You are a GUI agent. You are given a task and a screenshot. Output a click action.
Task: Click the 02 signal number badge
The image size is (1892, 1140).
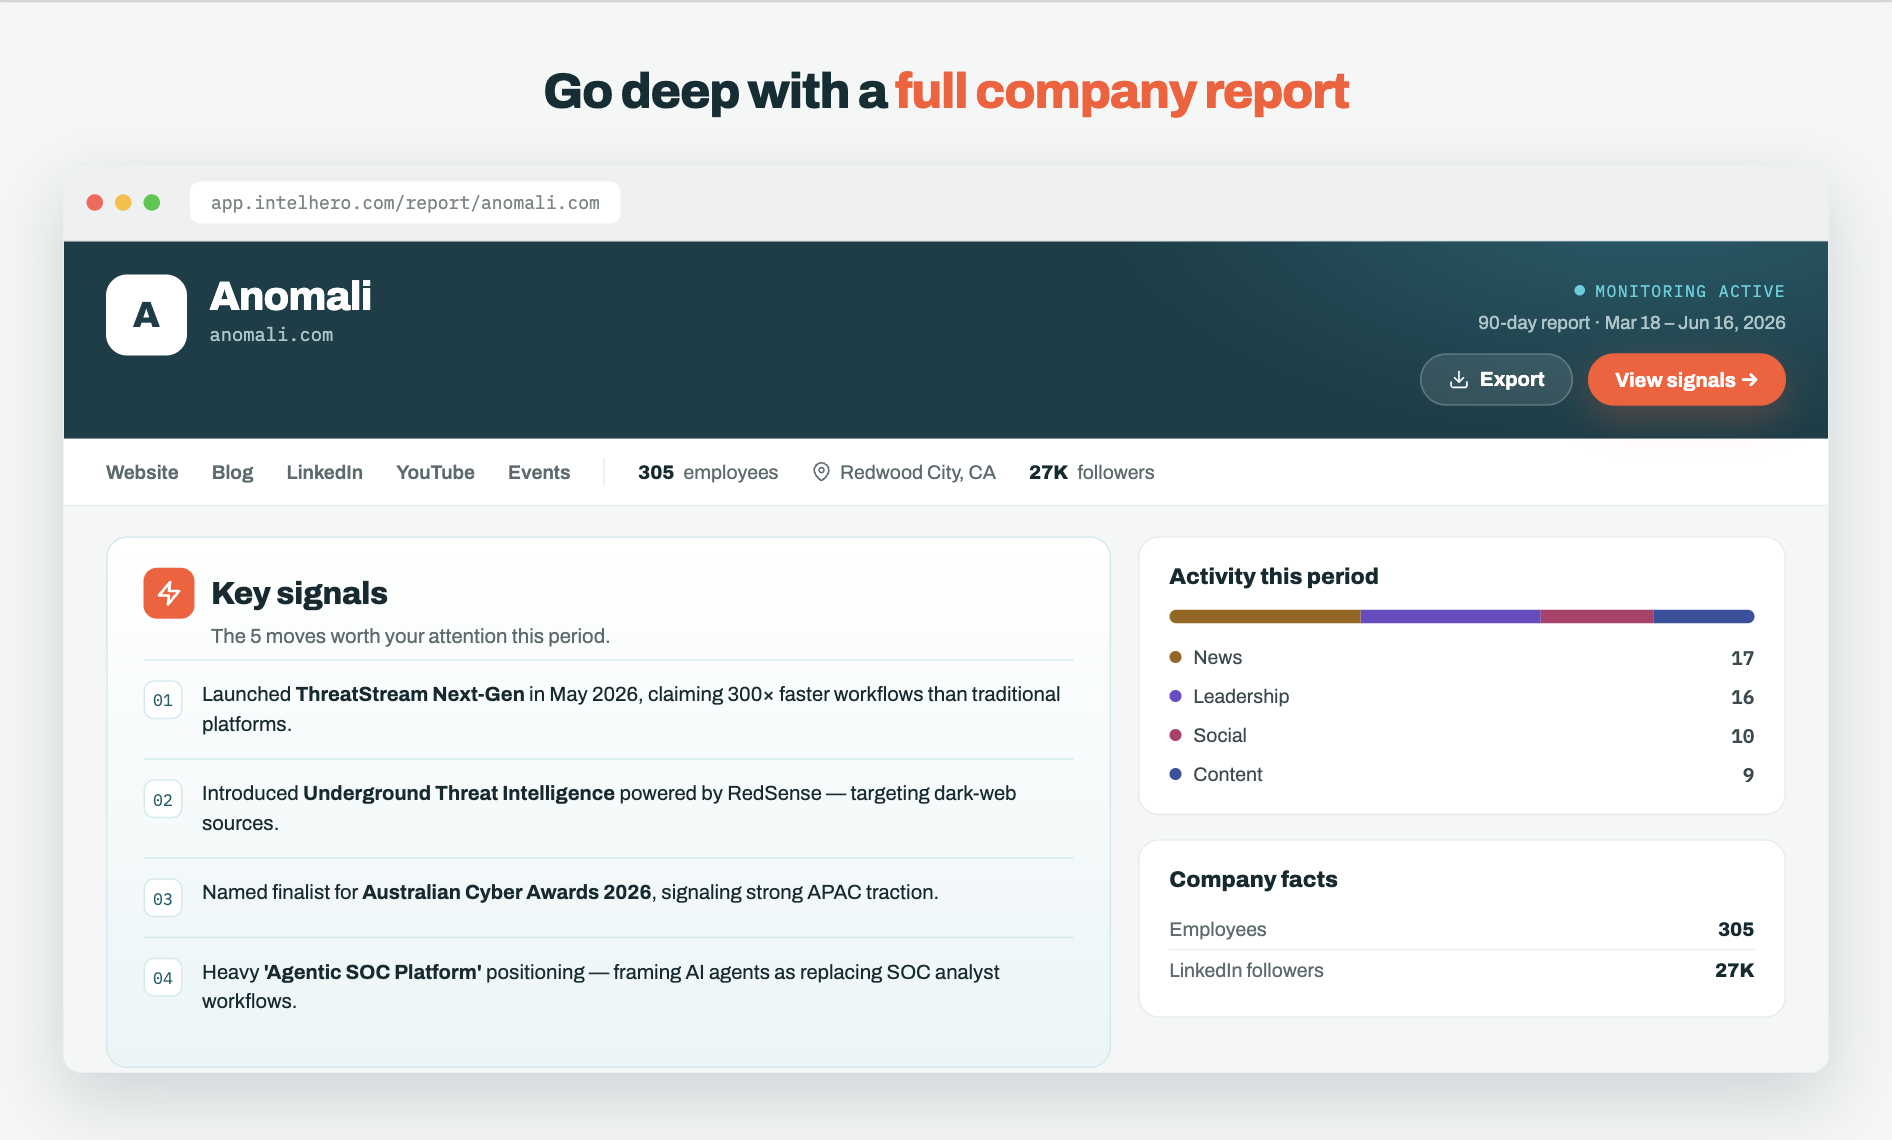(163, 800)
